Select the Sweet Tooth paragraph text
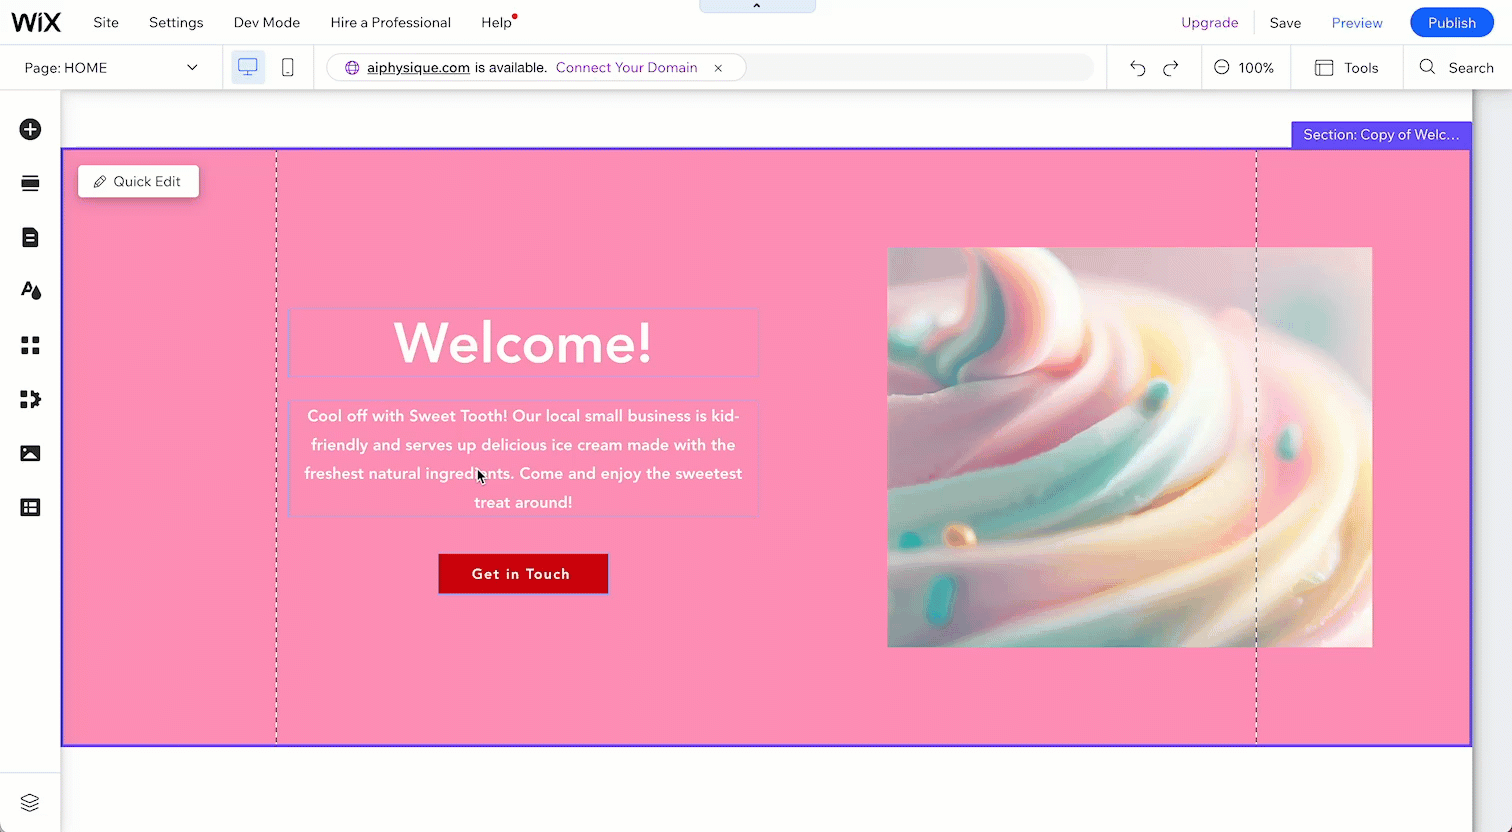The width and height of the screenshot is (1512, 832). pyautogui.click(x=523, y=459)
